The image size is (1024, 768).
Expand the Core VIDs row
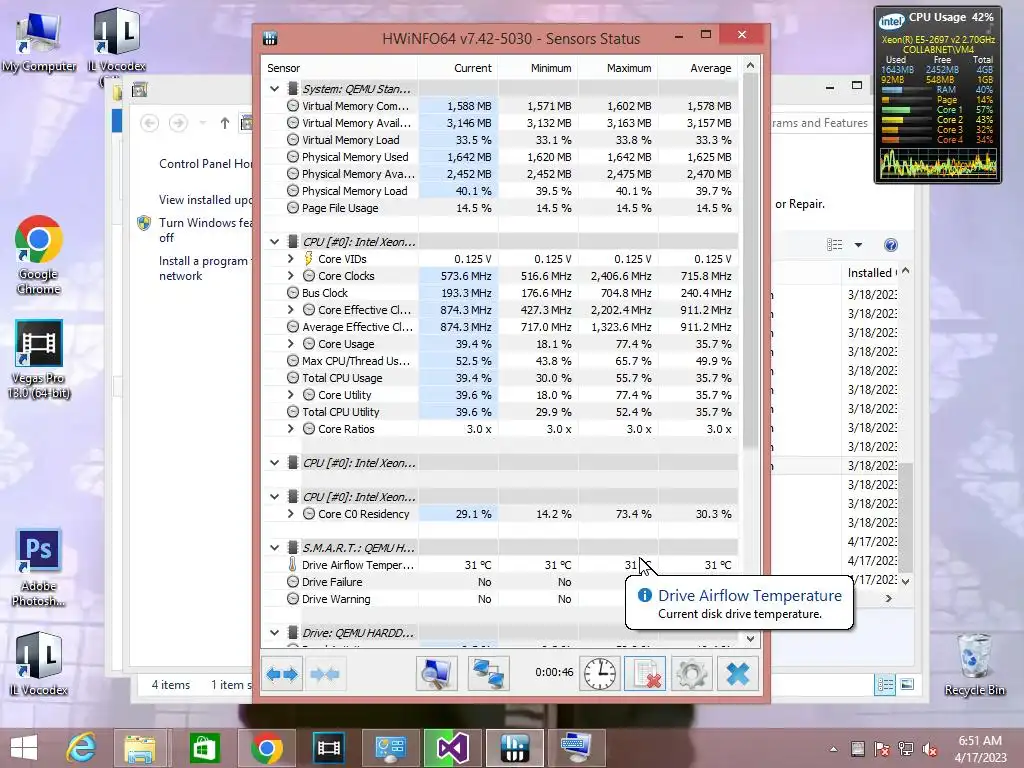coord(291,259)
